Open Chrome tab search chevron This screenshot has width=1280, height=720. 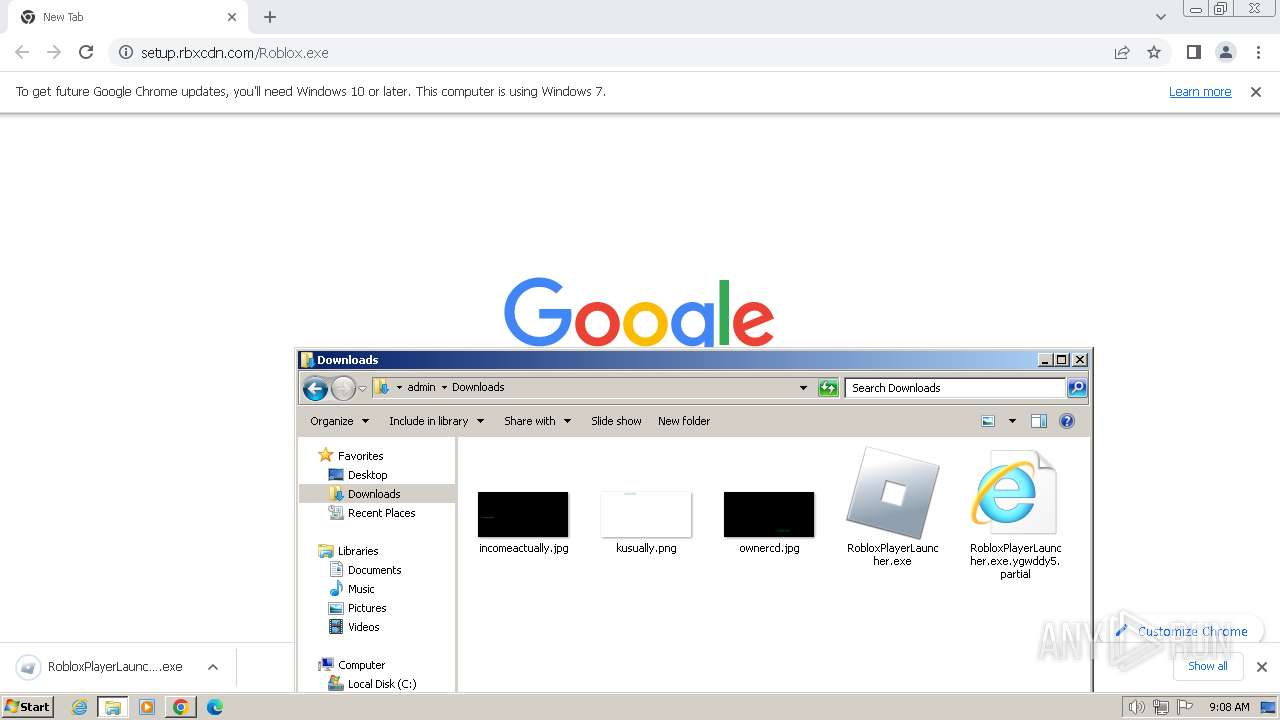pos(1161,17)
